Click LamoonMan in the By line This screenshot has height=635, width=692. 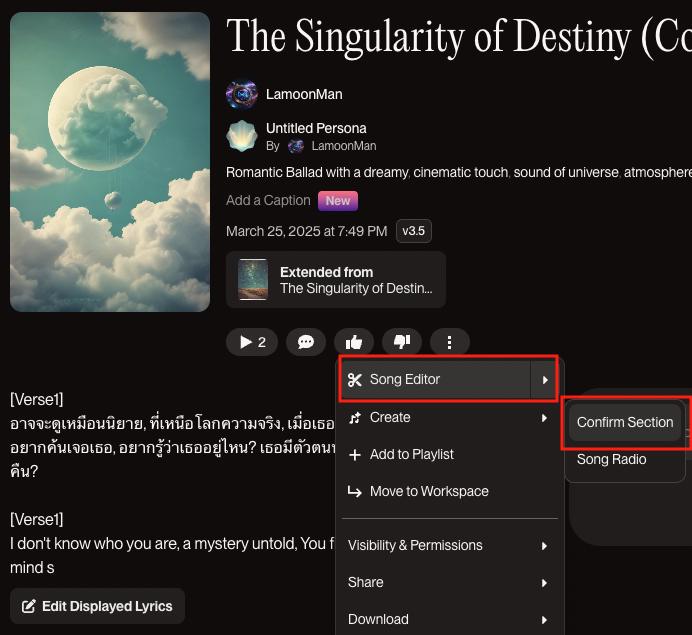point(344,146)
